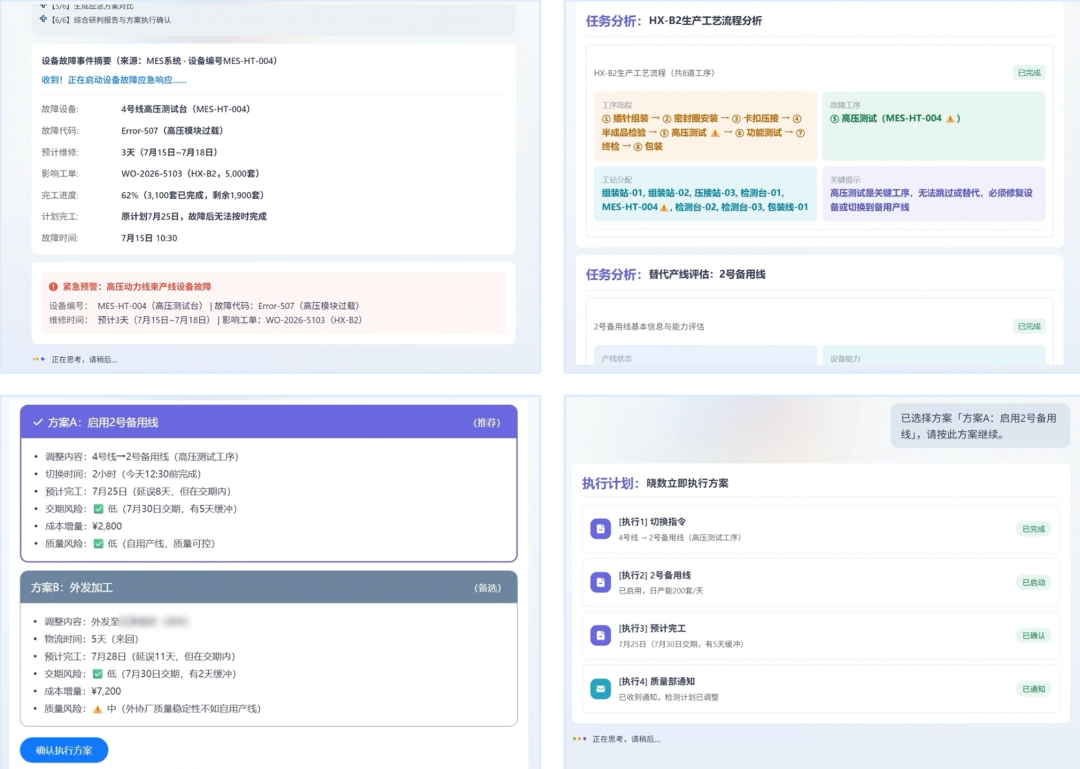The image size is (1080, 769).
Task: Click the 4号线高压测试台（MES-HT-004） device value
Action: click(185, 109)
